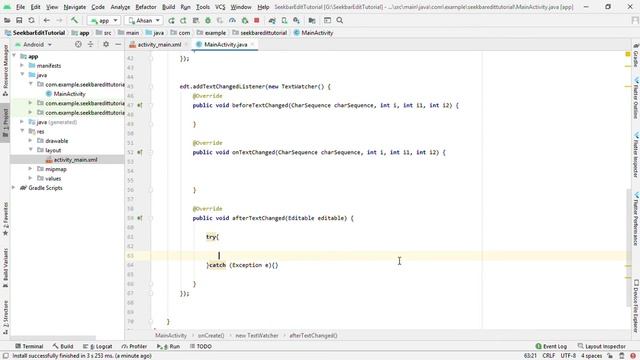Toggle the Build Variants tool window
This screenshot has height=360, width=640.
5,267
